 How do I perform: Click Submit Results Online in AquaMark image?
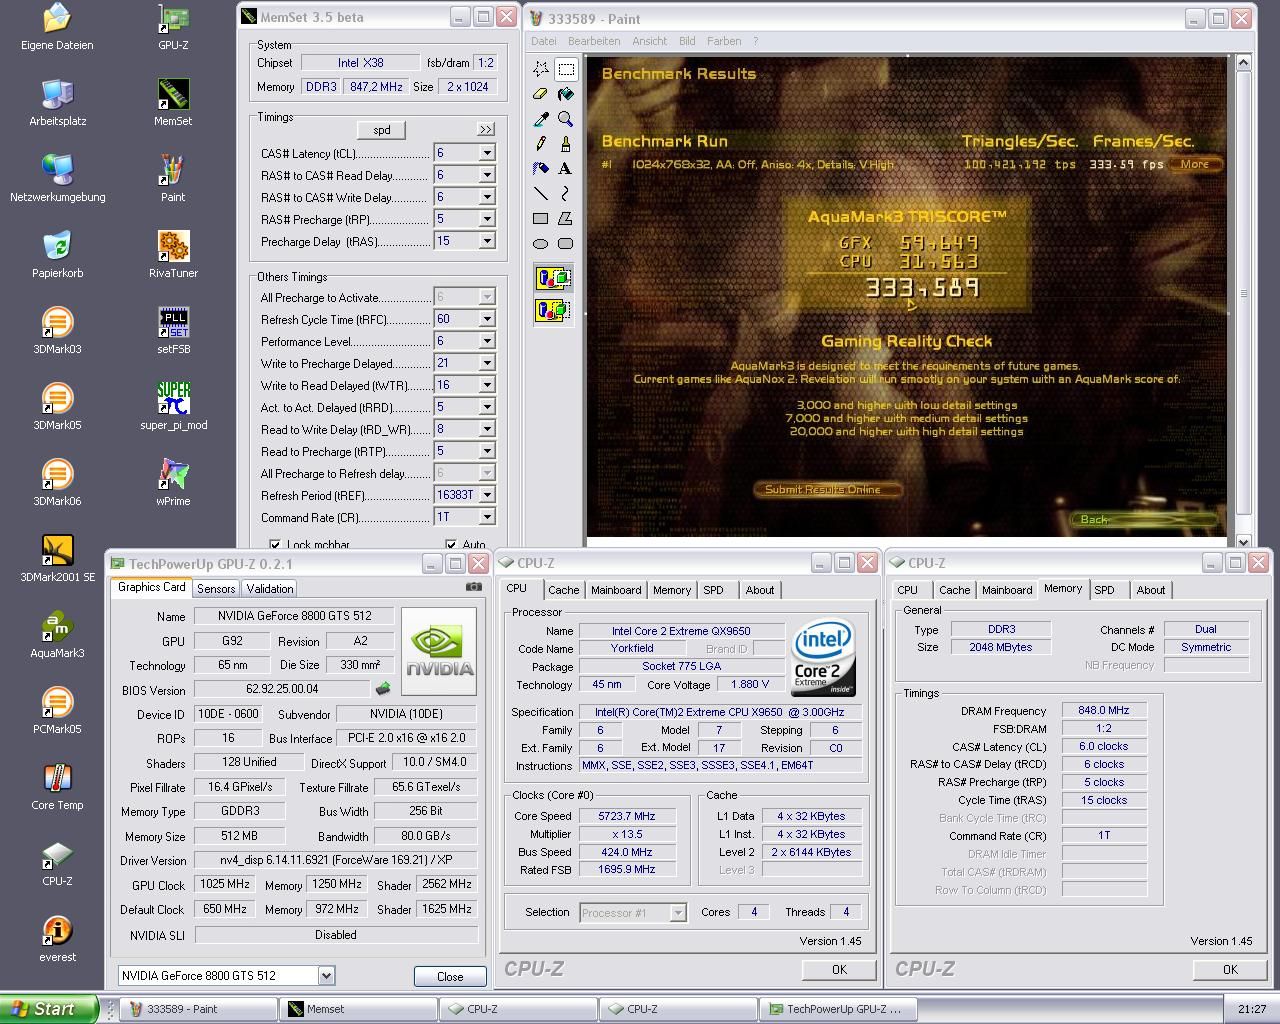[827, 489]
